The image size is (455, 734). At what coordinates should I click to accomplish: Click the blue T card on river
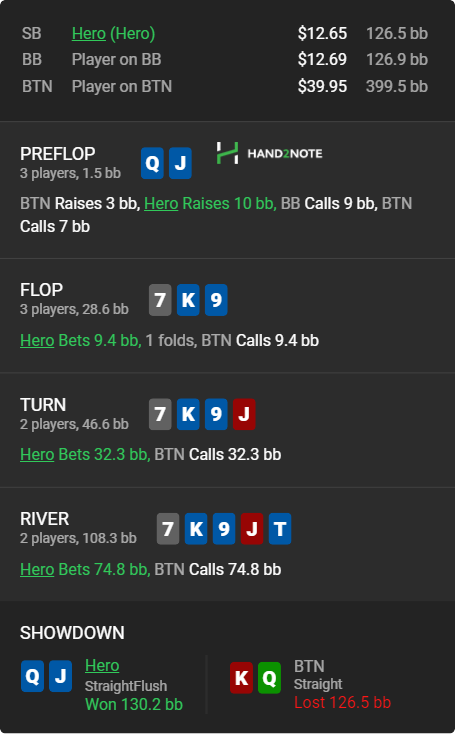point(280,528)
